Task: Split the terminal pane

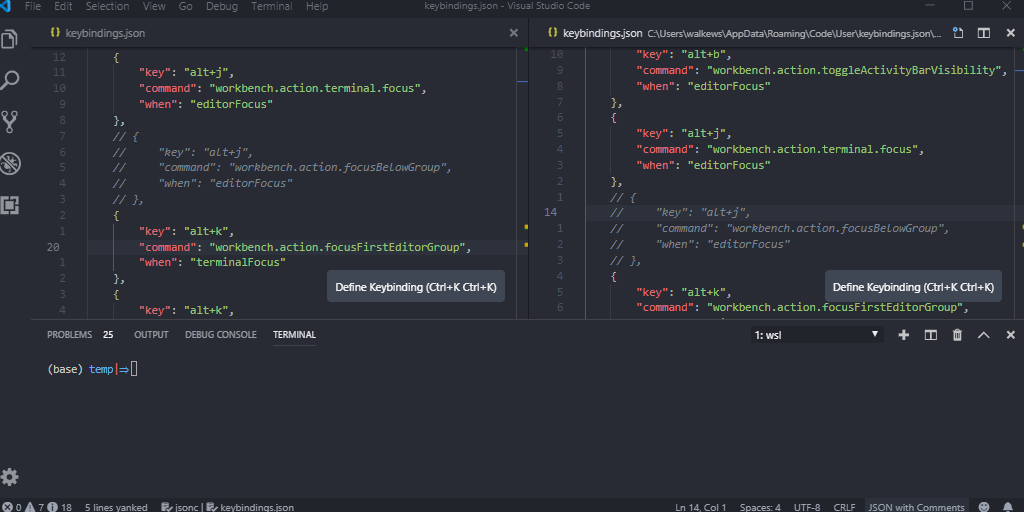Action: point(930,335)
